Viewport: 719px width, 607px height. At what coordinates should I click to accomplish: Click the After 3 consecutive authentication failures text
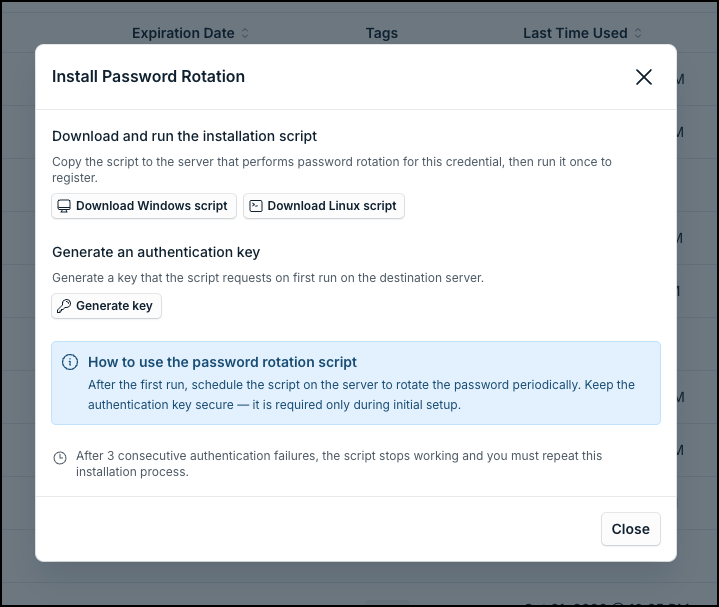pyautogui.click(x=339, y=464)
